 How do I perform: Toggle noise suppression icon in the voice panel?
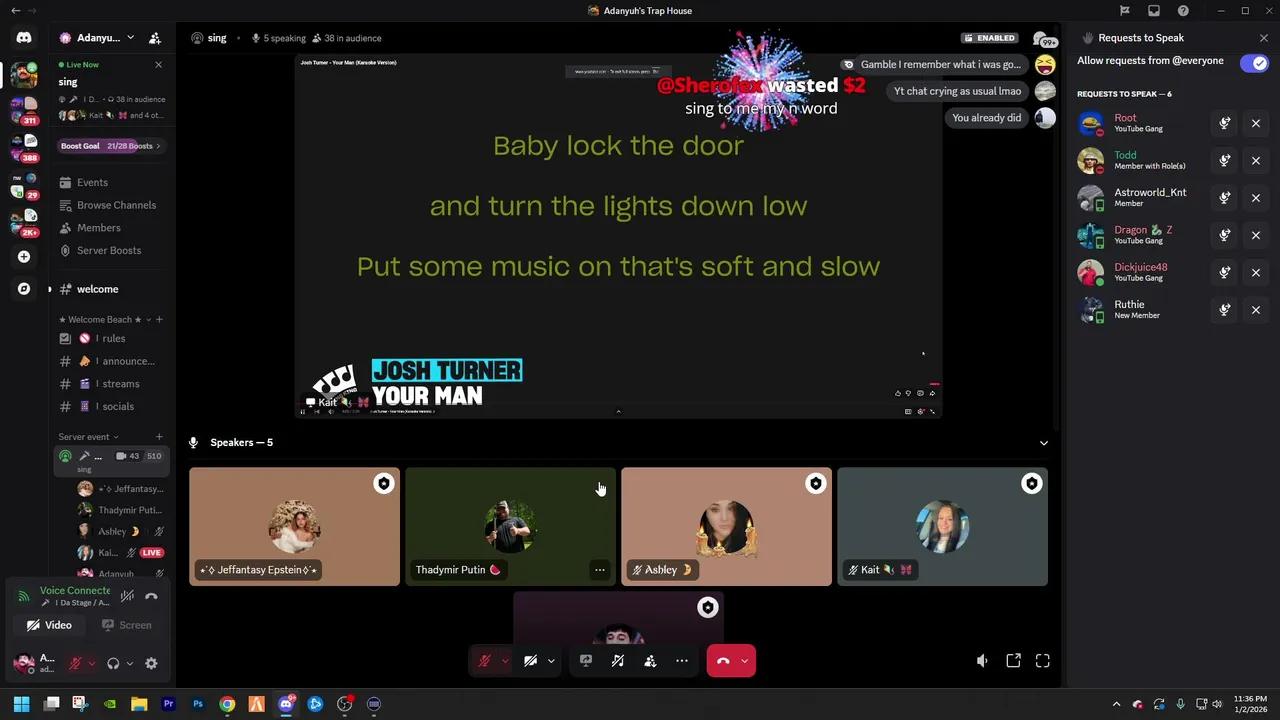[127, 596]
